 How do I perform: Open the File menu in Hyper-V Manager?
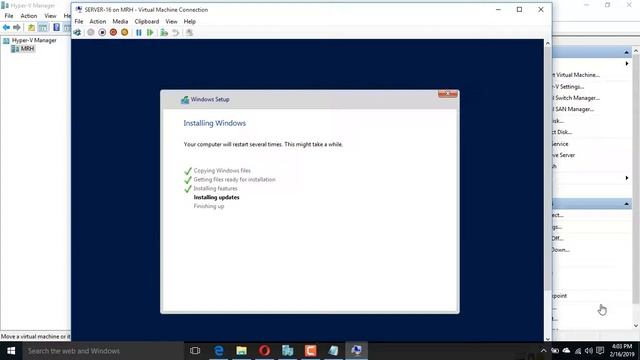(9, 16)
